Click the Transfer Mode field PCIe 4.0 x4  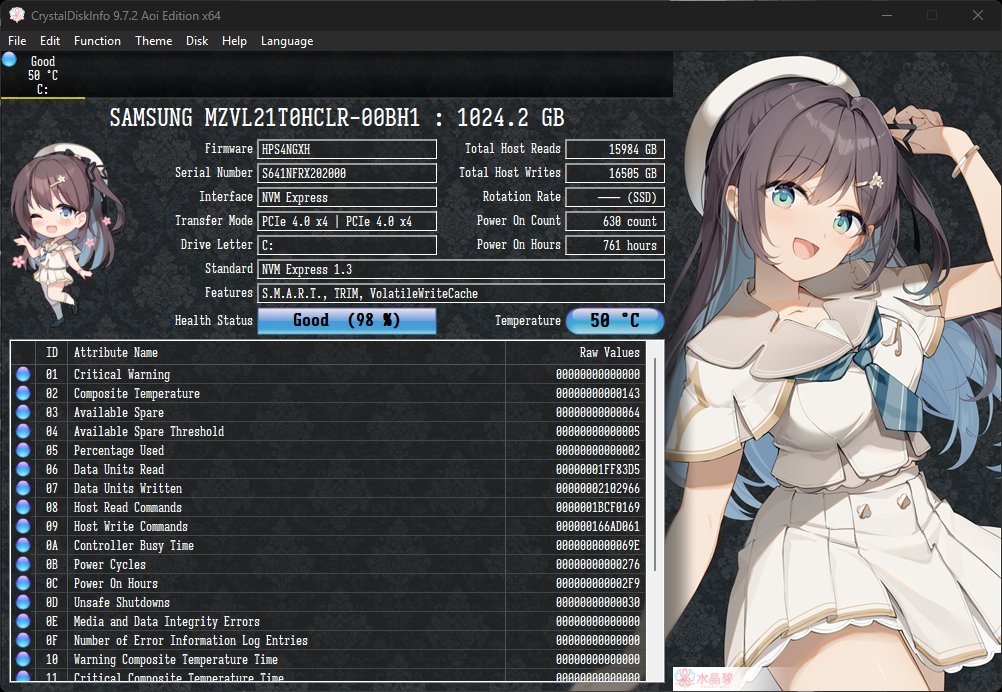click(347, 221)
